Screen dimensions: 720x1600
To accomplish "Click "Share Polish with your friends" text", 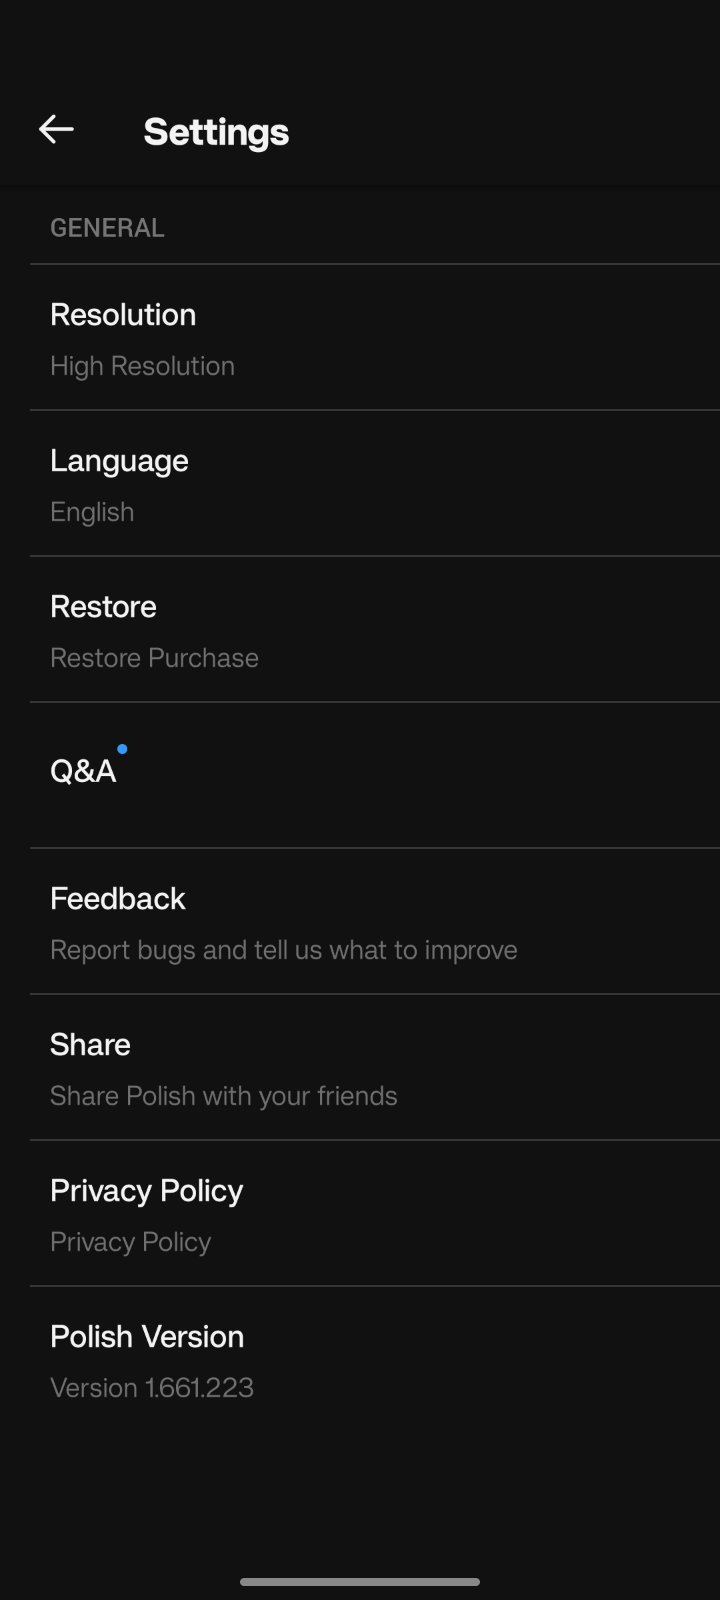I will point(224,1096).
